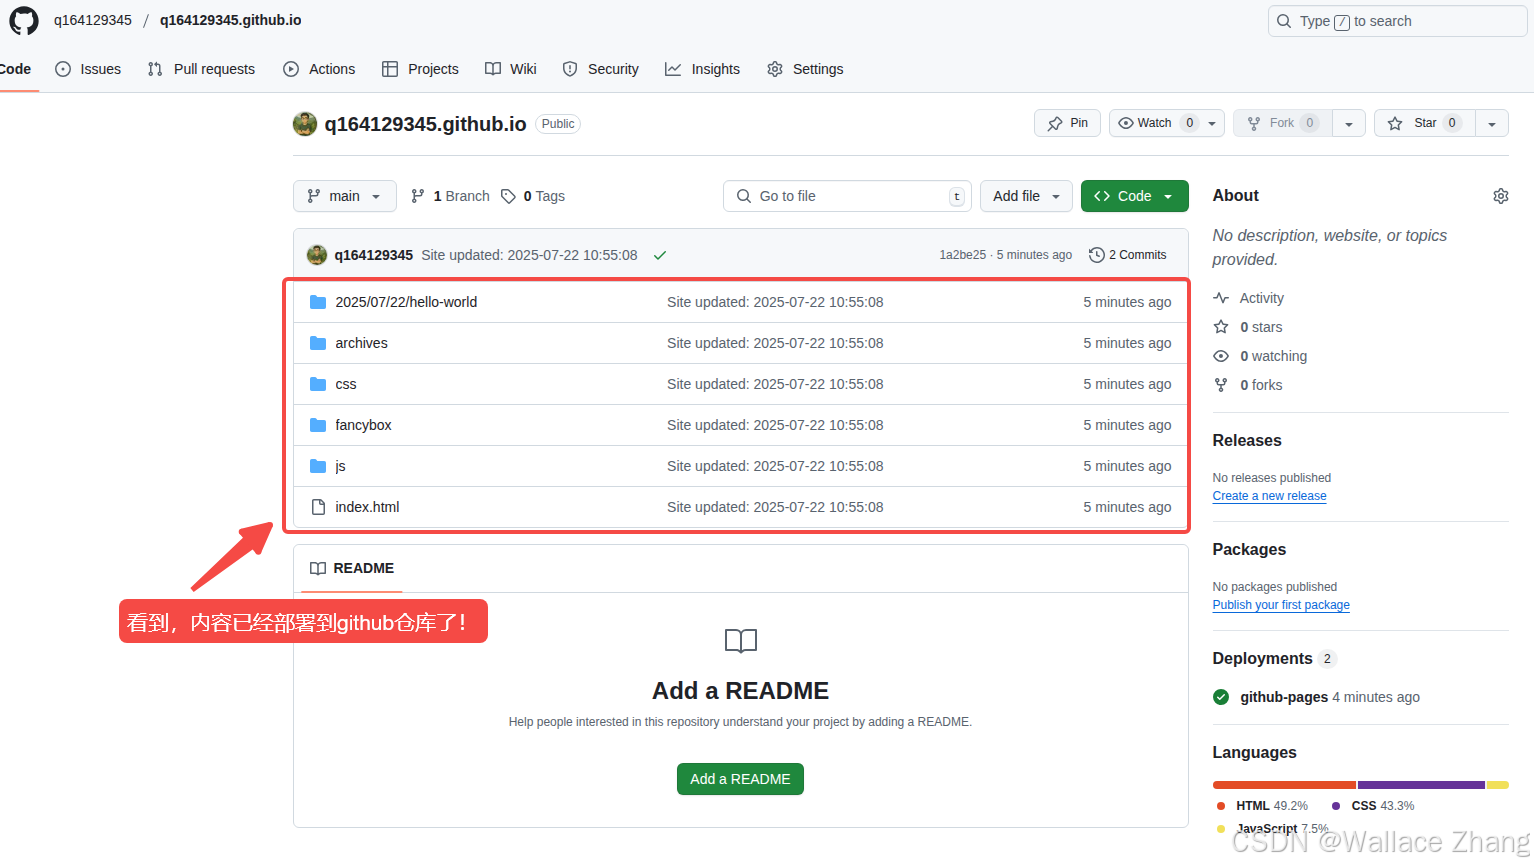Open the Security tab
The image size is (1534, 868).
click(x=601, y=69)
